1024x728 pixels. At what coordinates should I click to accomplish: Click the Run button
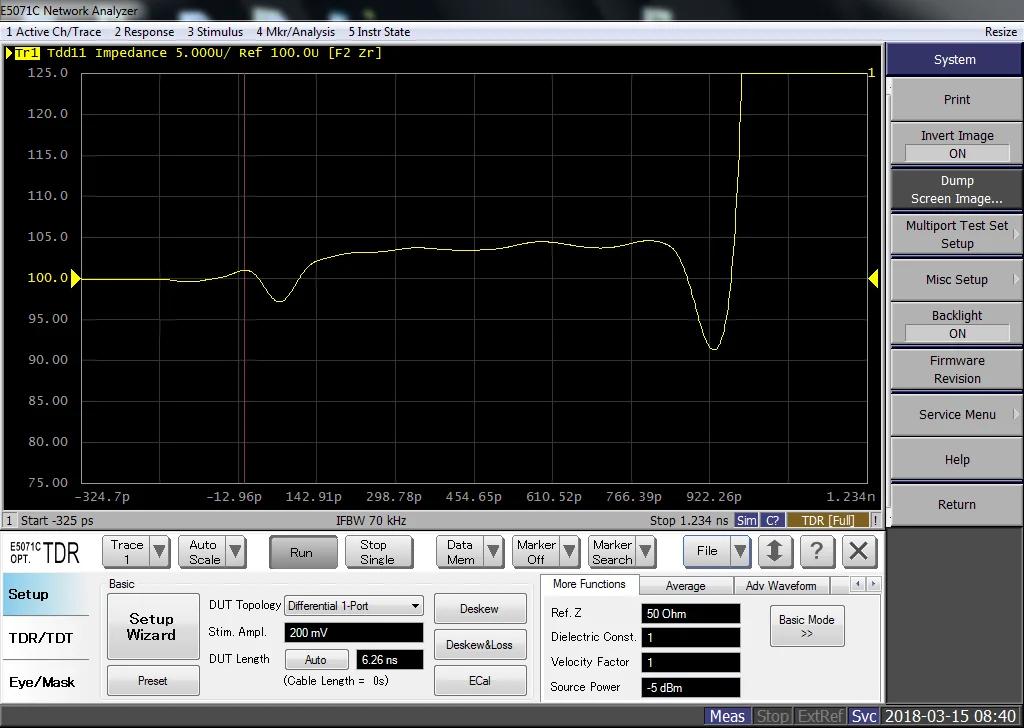click(302, 552)
